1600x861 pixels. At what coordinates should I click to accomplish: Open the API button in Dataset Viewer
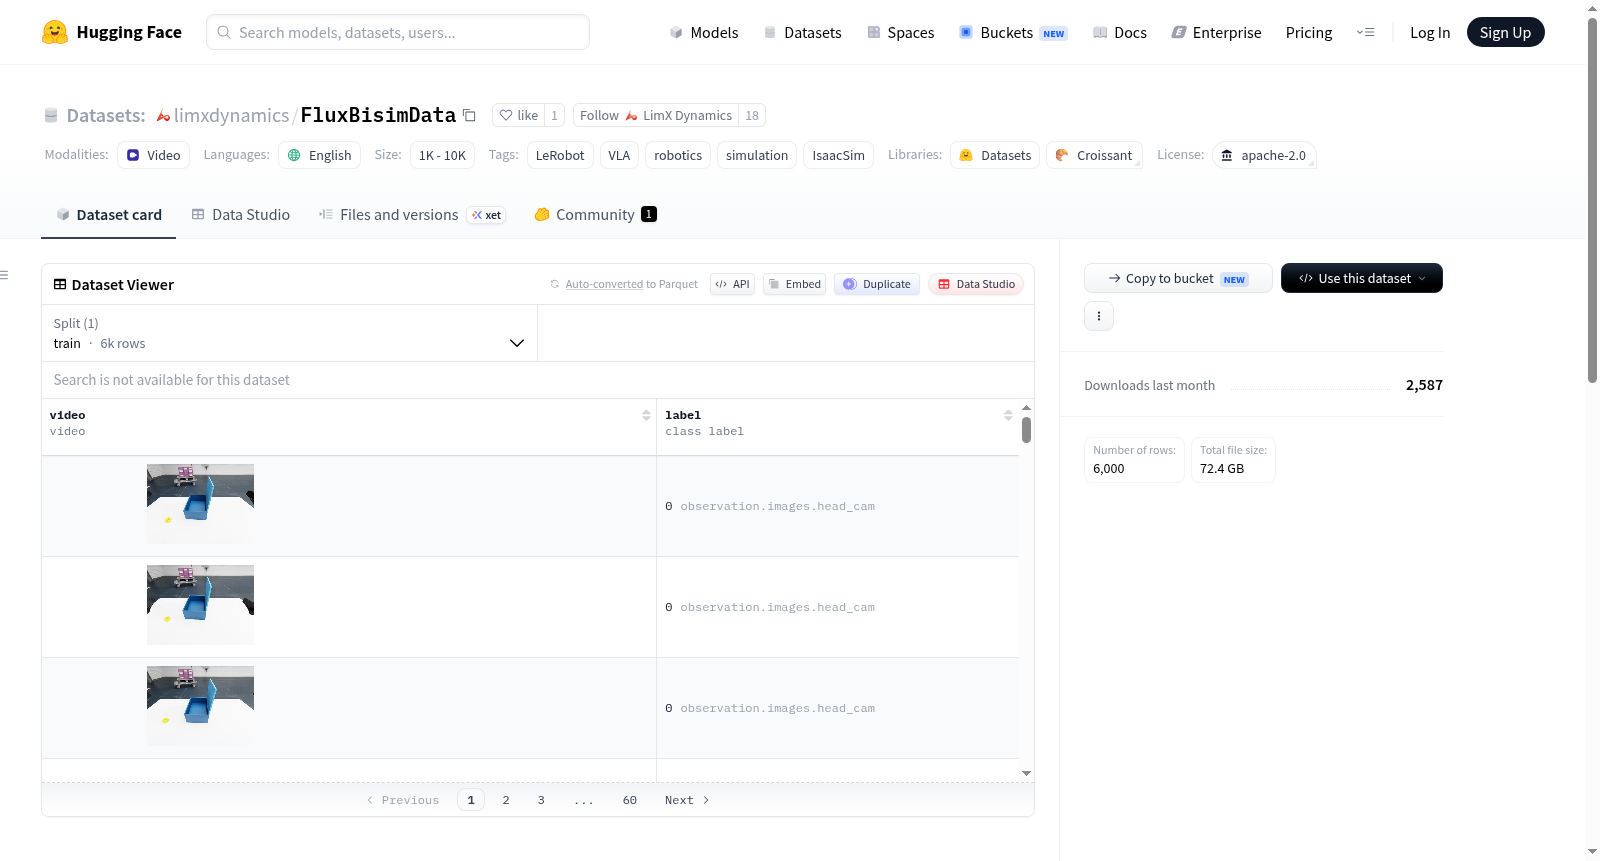pos(732,284)
